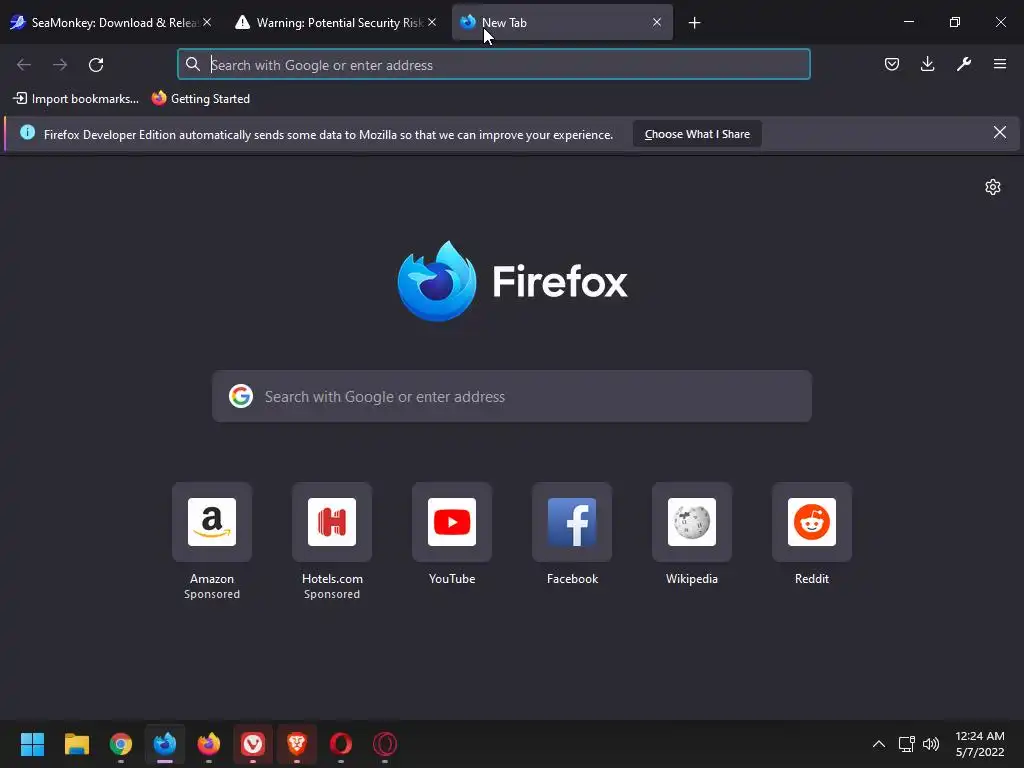Open File Explorer from taskbar
Screen dimensions: 1024x768
76,744
